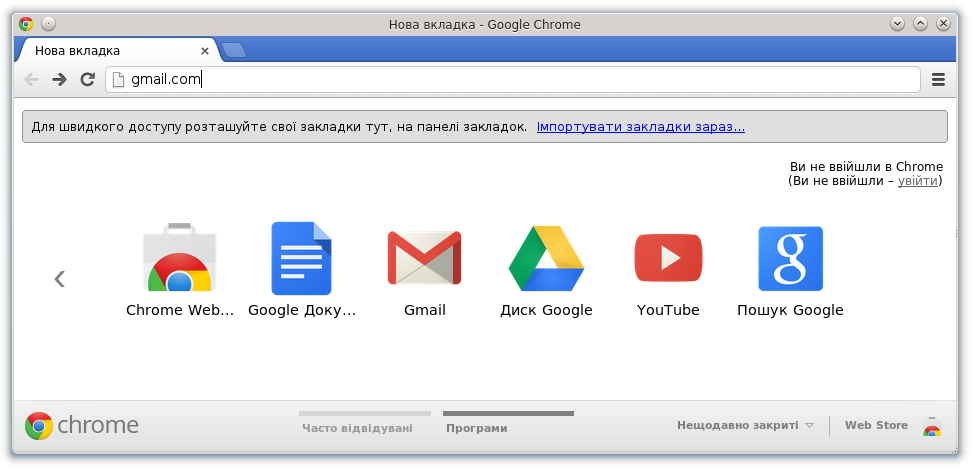This screenshot has width=972, height=469.
Task: Open the Chrome Web Store app icon
Action: point(179,257)
